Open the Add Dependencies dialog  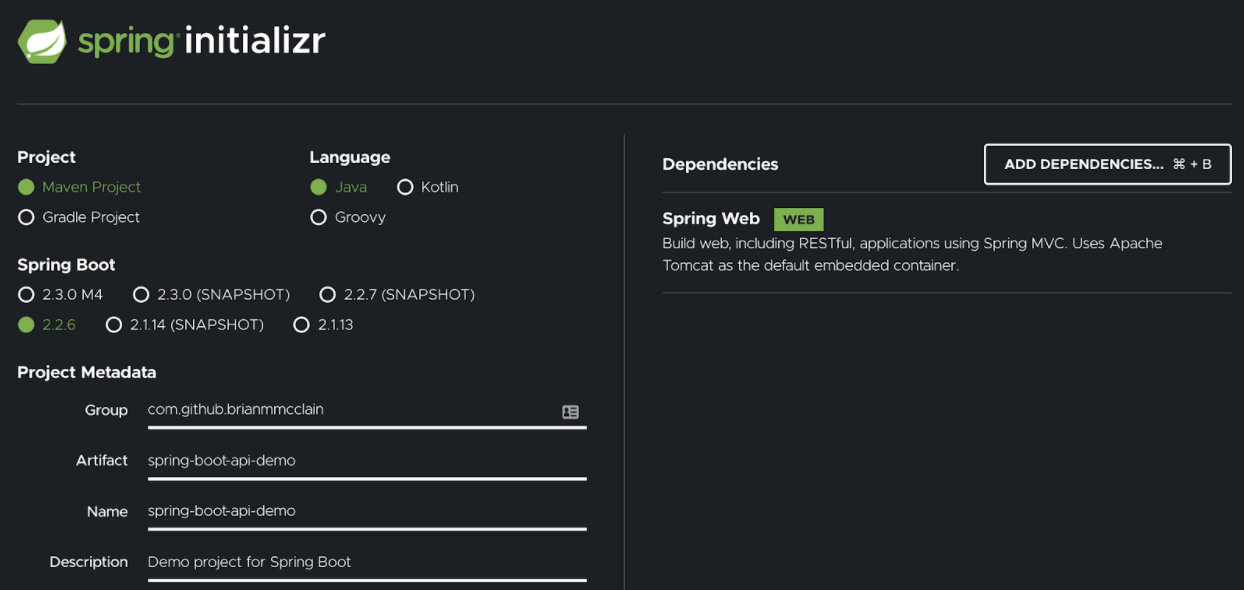point(1107,164)
